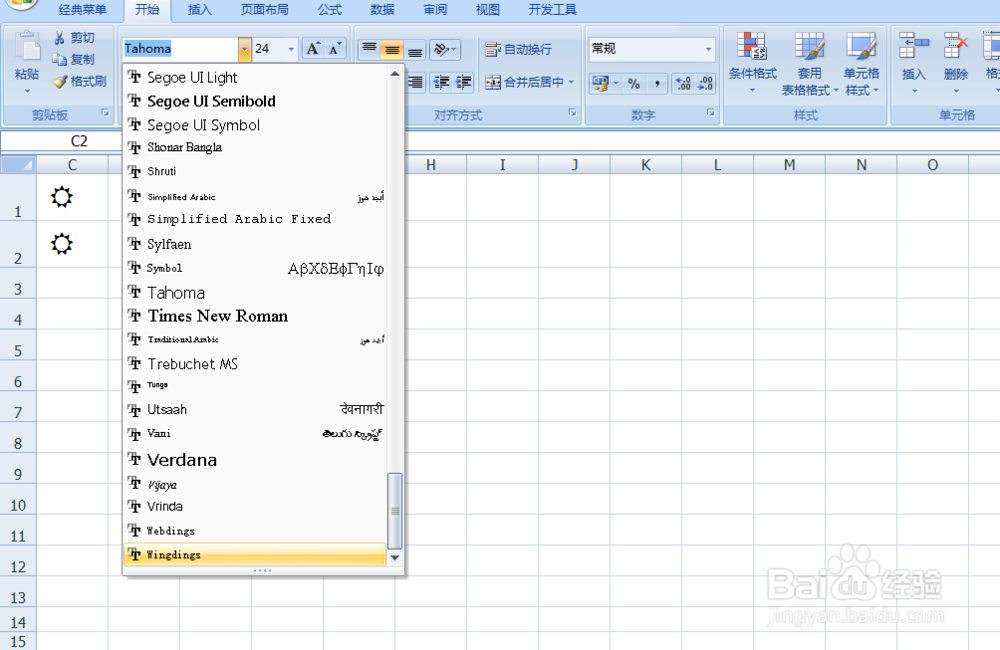Open Cell Styles (单元格样式)
This screenshot has width=1000, height=650.
point(862,64)
